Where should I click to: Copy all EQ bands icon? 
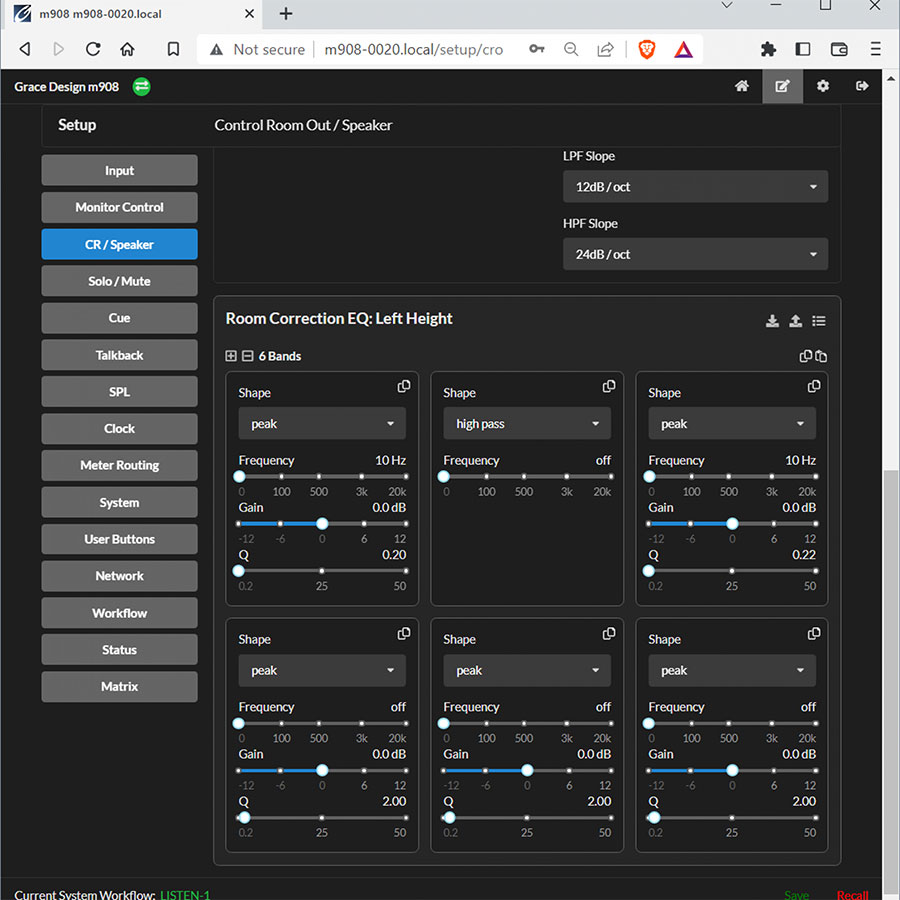[x=805, y=356]
